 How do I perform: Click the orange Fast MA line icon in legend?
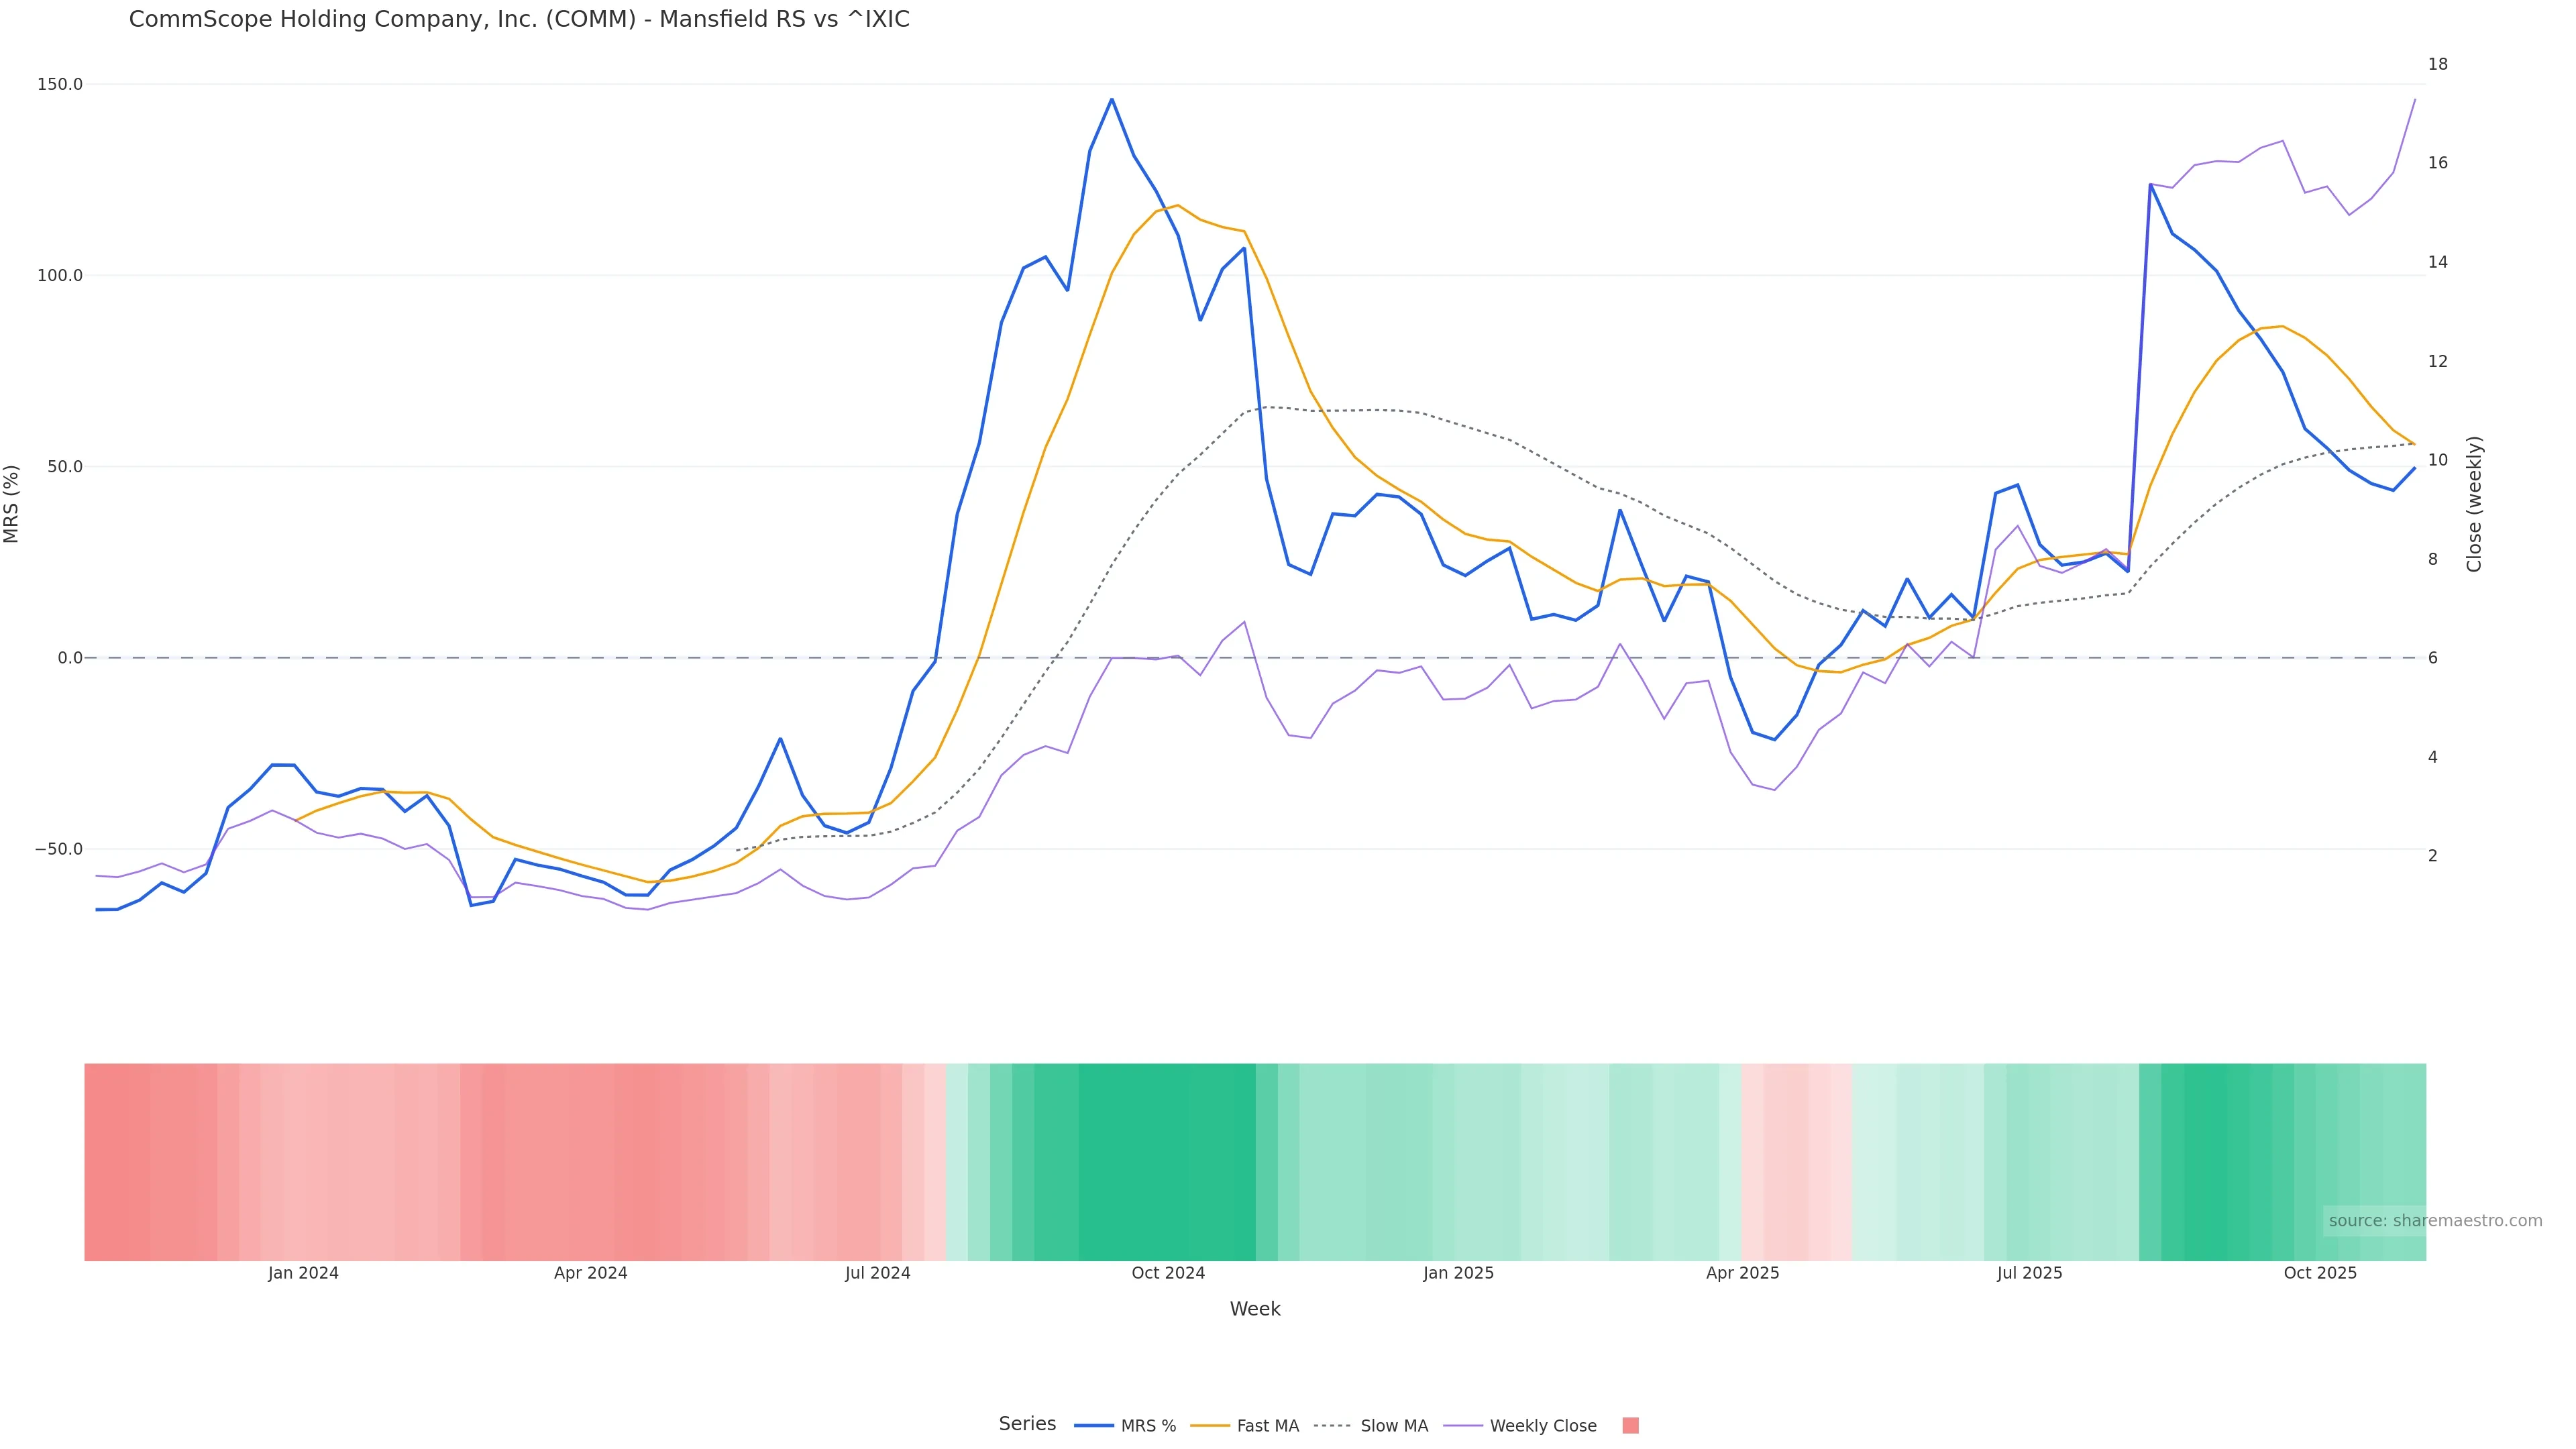coord(1210,1426)
